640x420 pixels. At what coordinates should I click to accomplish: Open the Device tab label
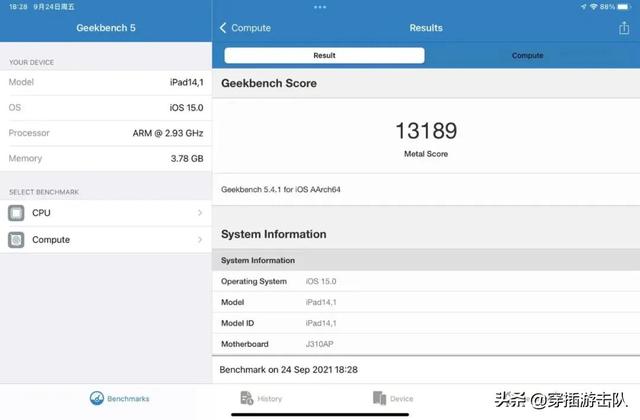[x=402, y=399]
